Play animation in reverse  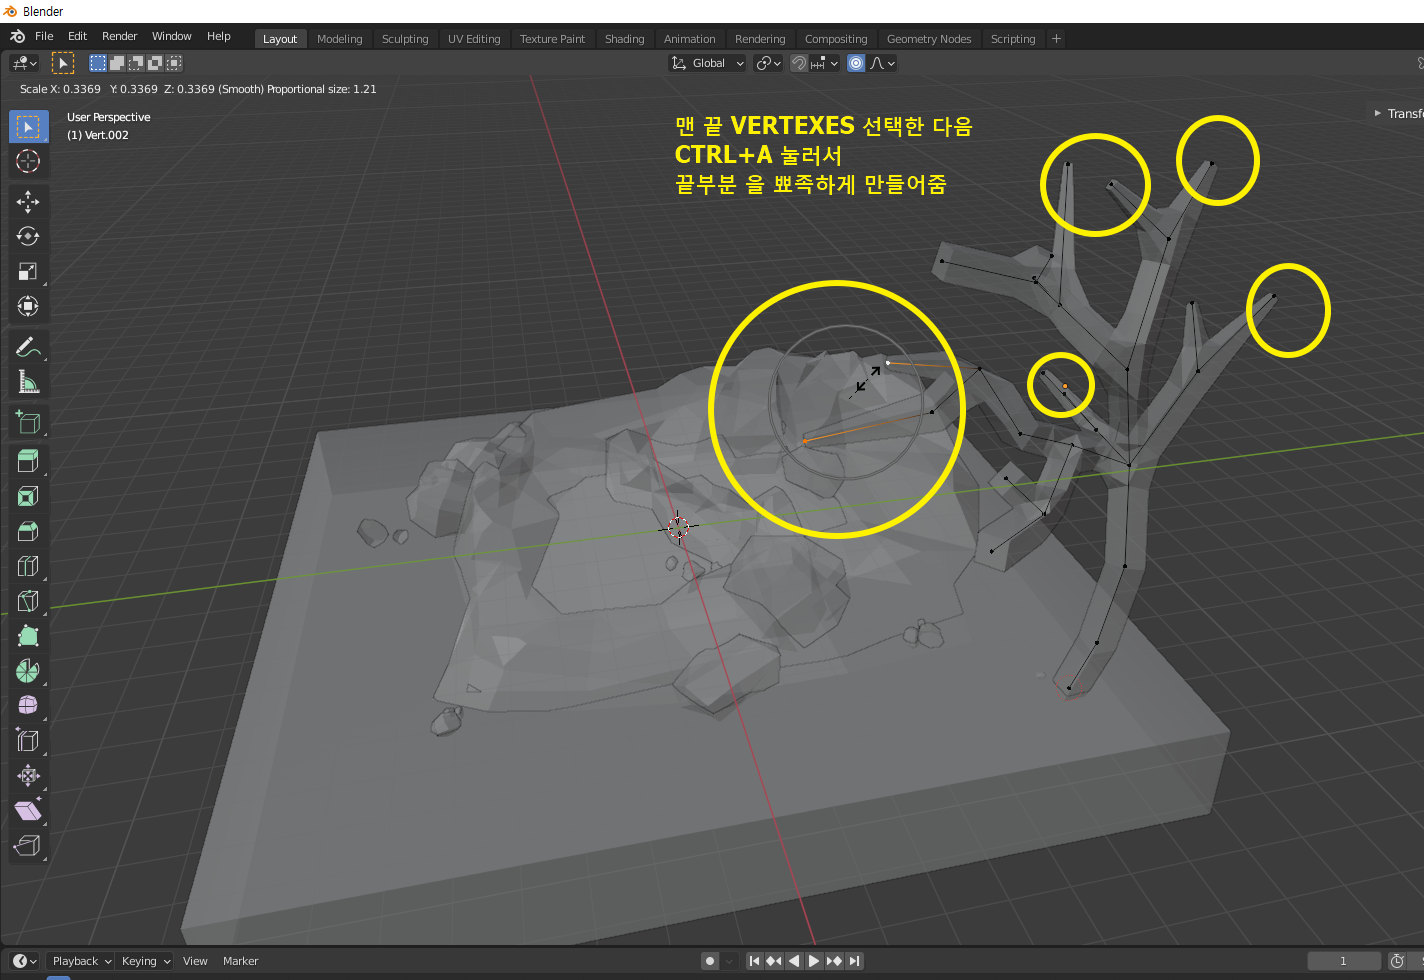click(x=794, y=961)
